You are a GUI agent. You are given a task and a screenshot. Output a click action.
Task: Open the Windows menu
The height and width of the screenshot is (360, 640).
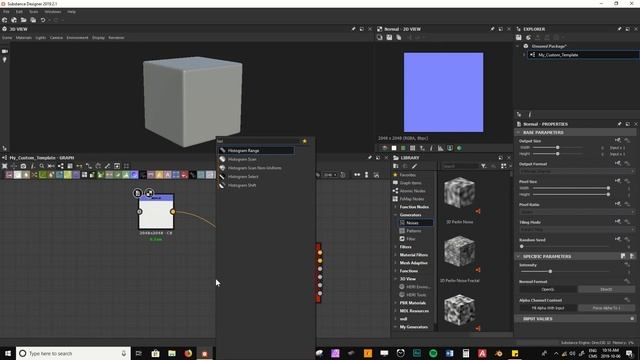(53, 12)
